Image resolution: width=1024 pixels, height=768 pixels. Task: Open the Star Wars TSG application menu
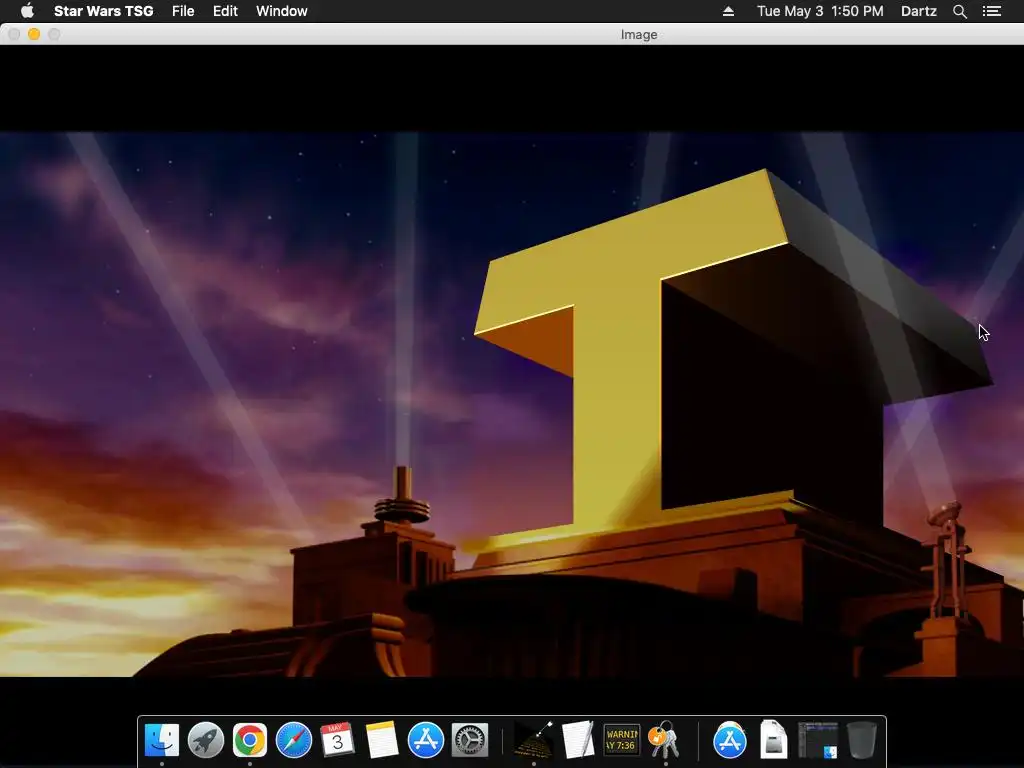(x=103, y=11)
